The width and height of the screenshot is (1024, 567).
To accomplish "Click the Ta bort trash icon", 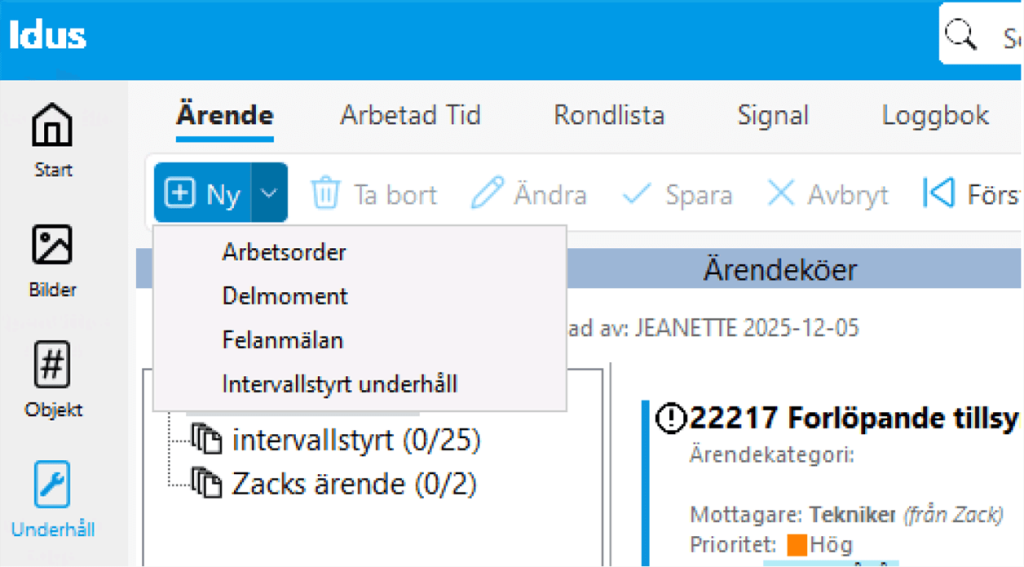I will point(326,193).
